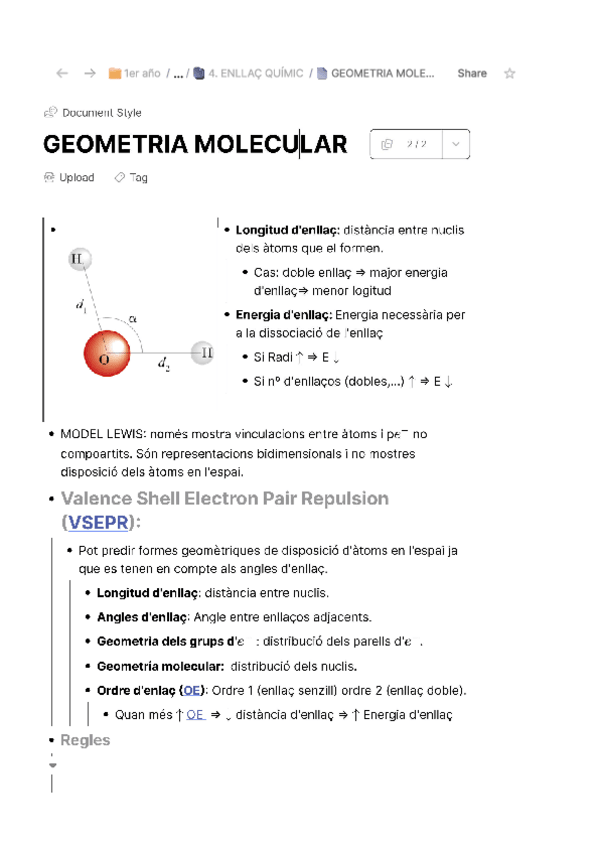Toggle the star to favorite this page
The image size is (599, 848).
510,73
